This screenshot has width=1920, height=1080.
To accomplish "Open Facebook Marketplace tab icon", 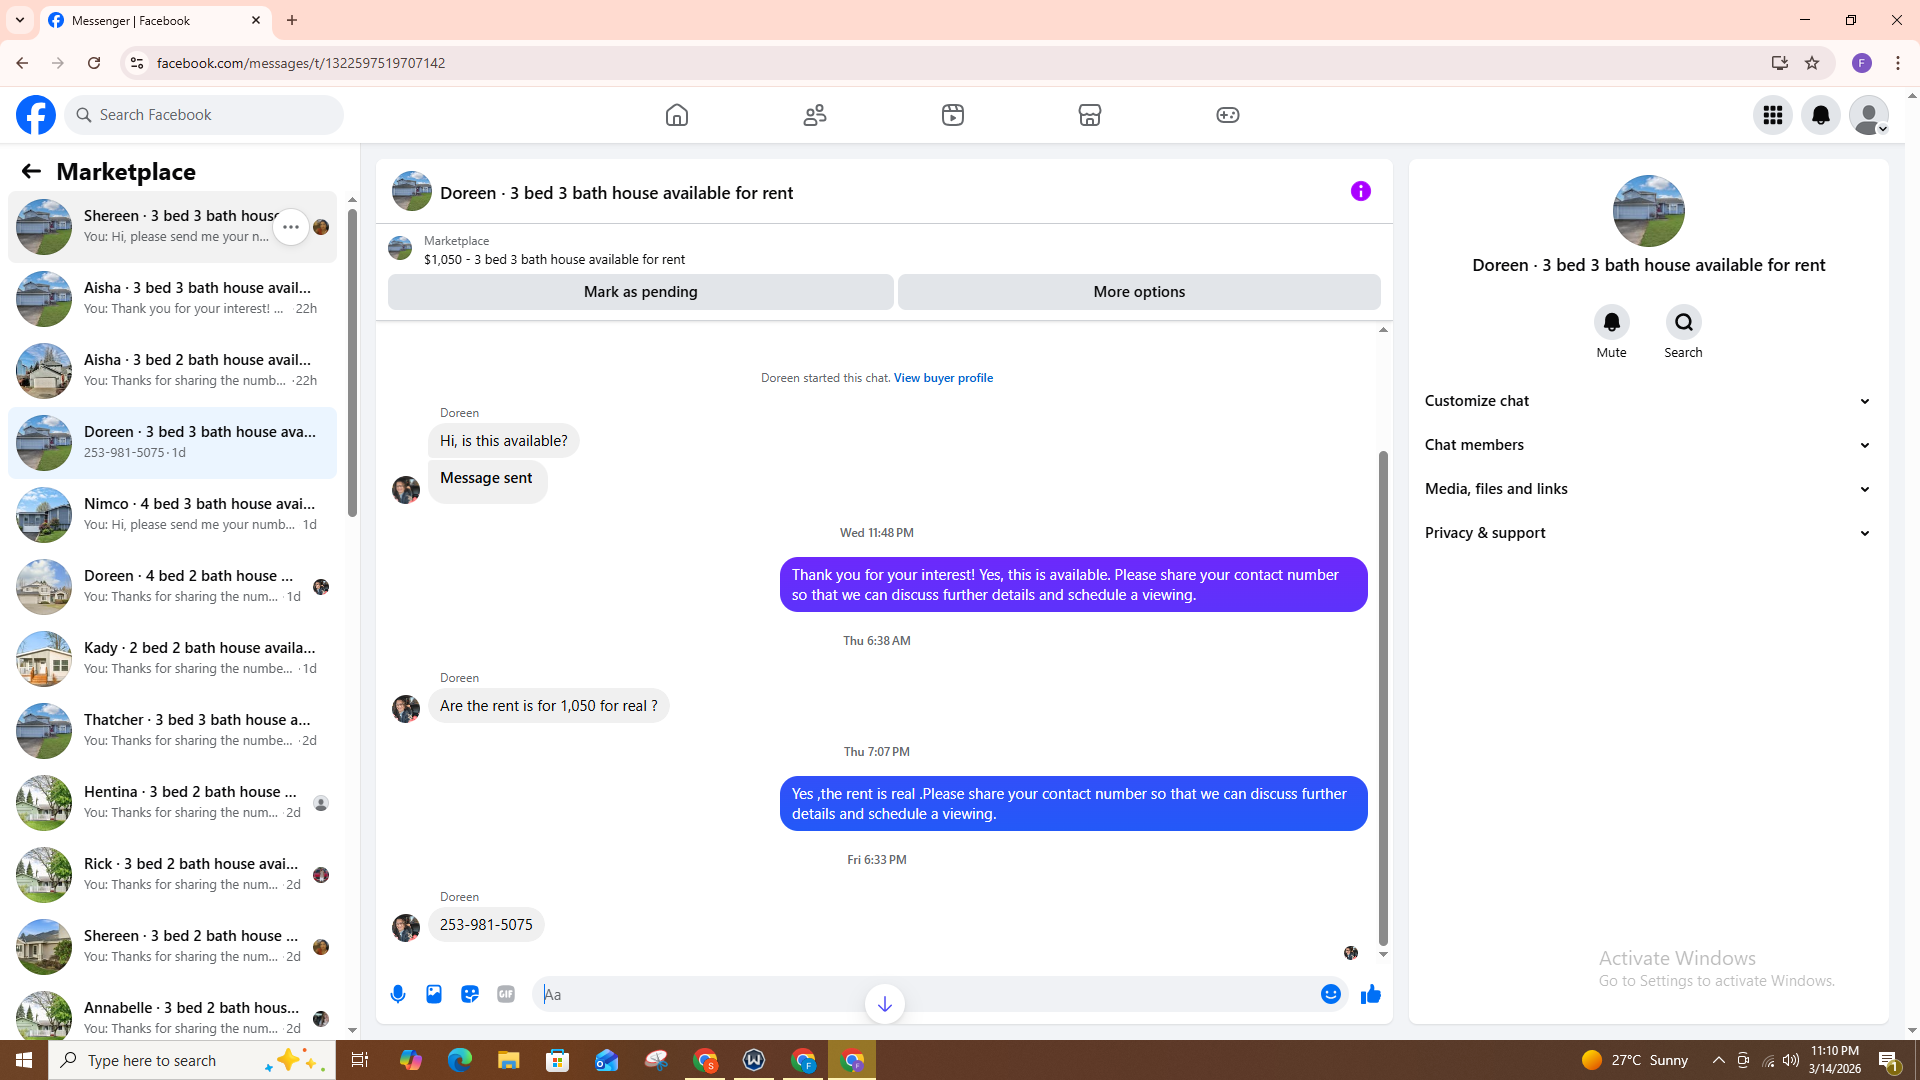I will (x=1090, y=115).
